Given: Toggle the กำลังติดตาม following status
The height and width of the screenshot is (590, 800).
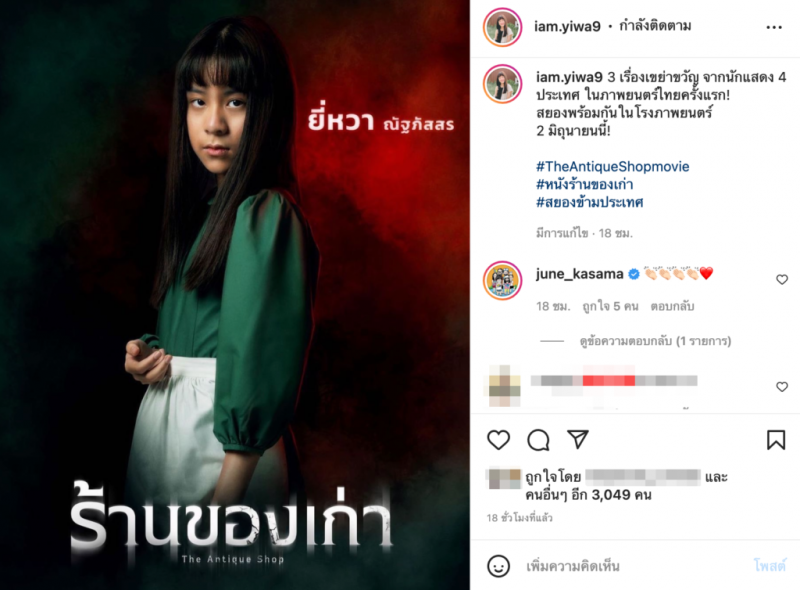Looking at the screenshot, I should (x=655, y=26).
